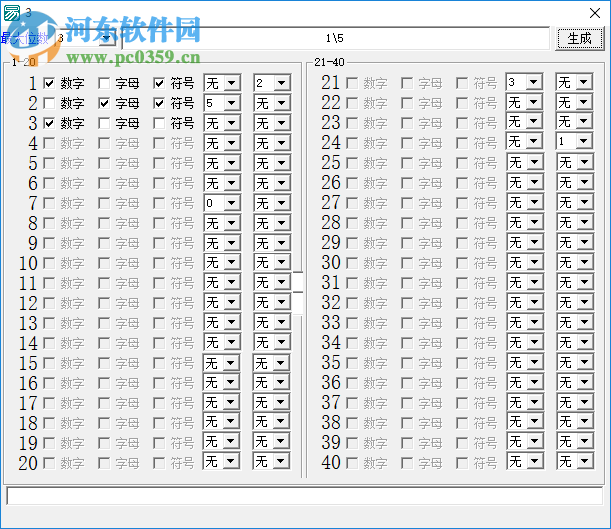
Task: Toggle 数字 checkbox in row 20
Action: click(49, 463)
